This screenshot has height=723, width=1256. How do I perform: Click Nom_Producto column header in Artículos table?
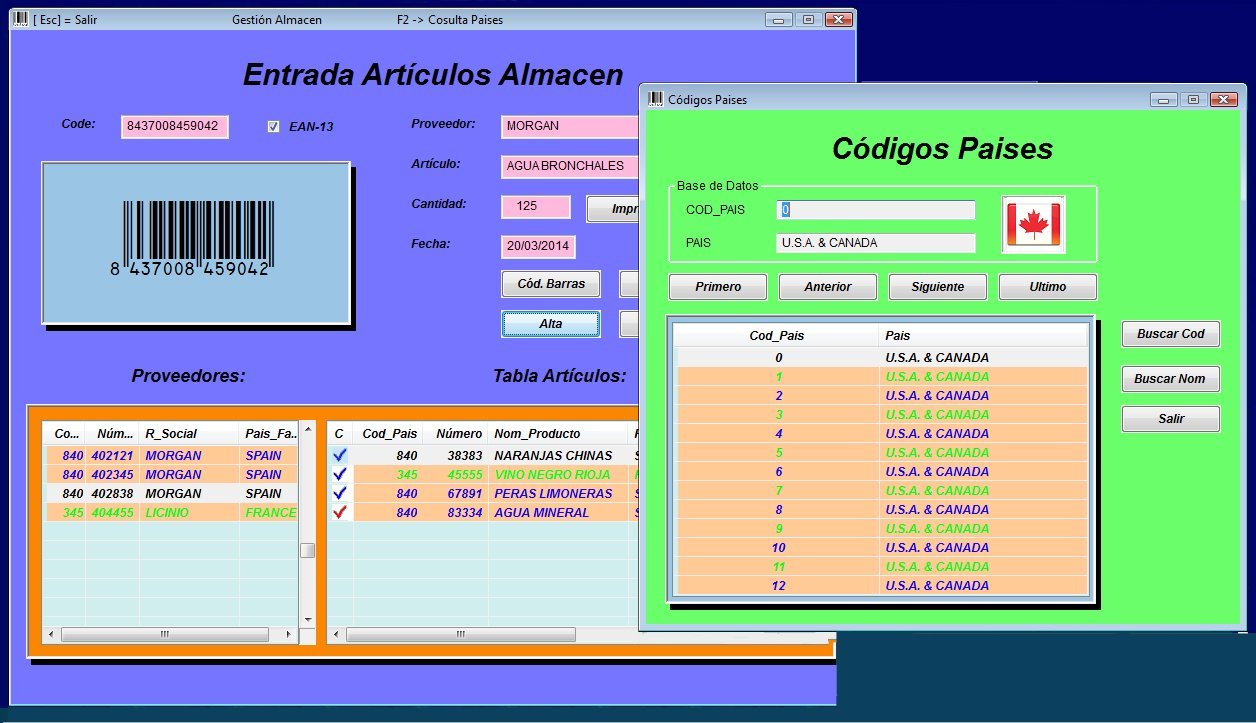coord(558,434)
